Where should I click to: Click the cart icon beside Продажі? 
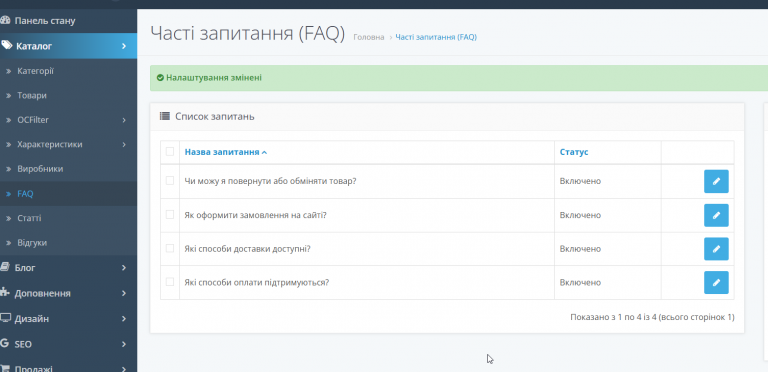click(x=5, y=368)
